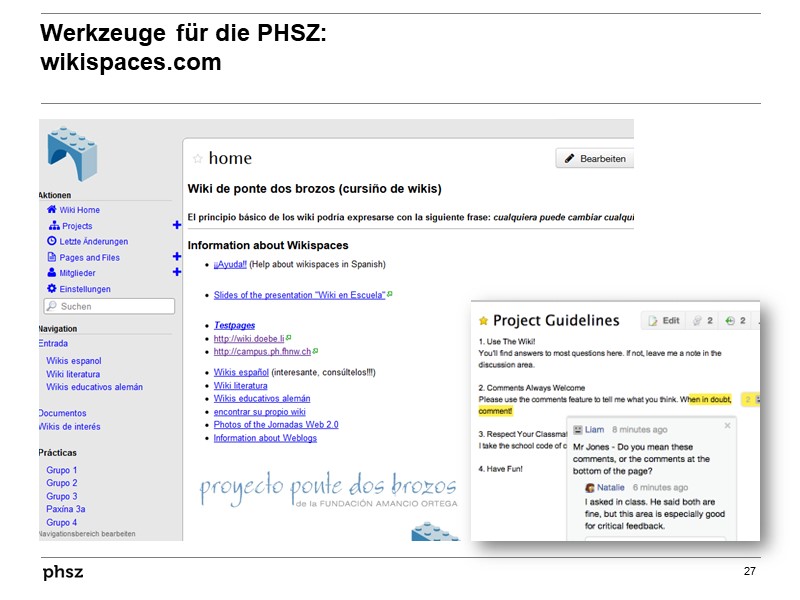Open Einstellungen via the gear icon
Image resolution: width=800 pixels, height=600 pixels.
[x=51, y=289]
